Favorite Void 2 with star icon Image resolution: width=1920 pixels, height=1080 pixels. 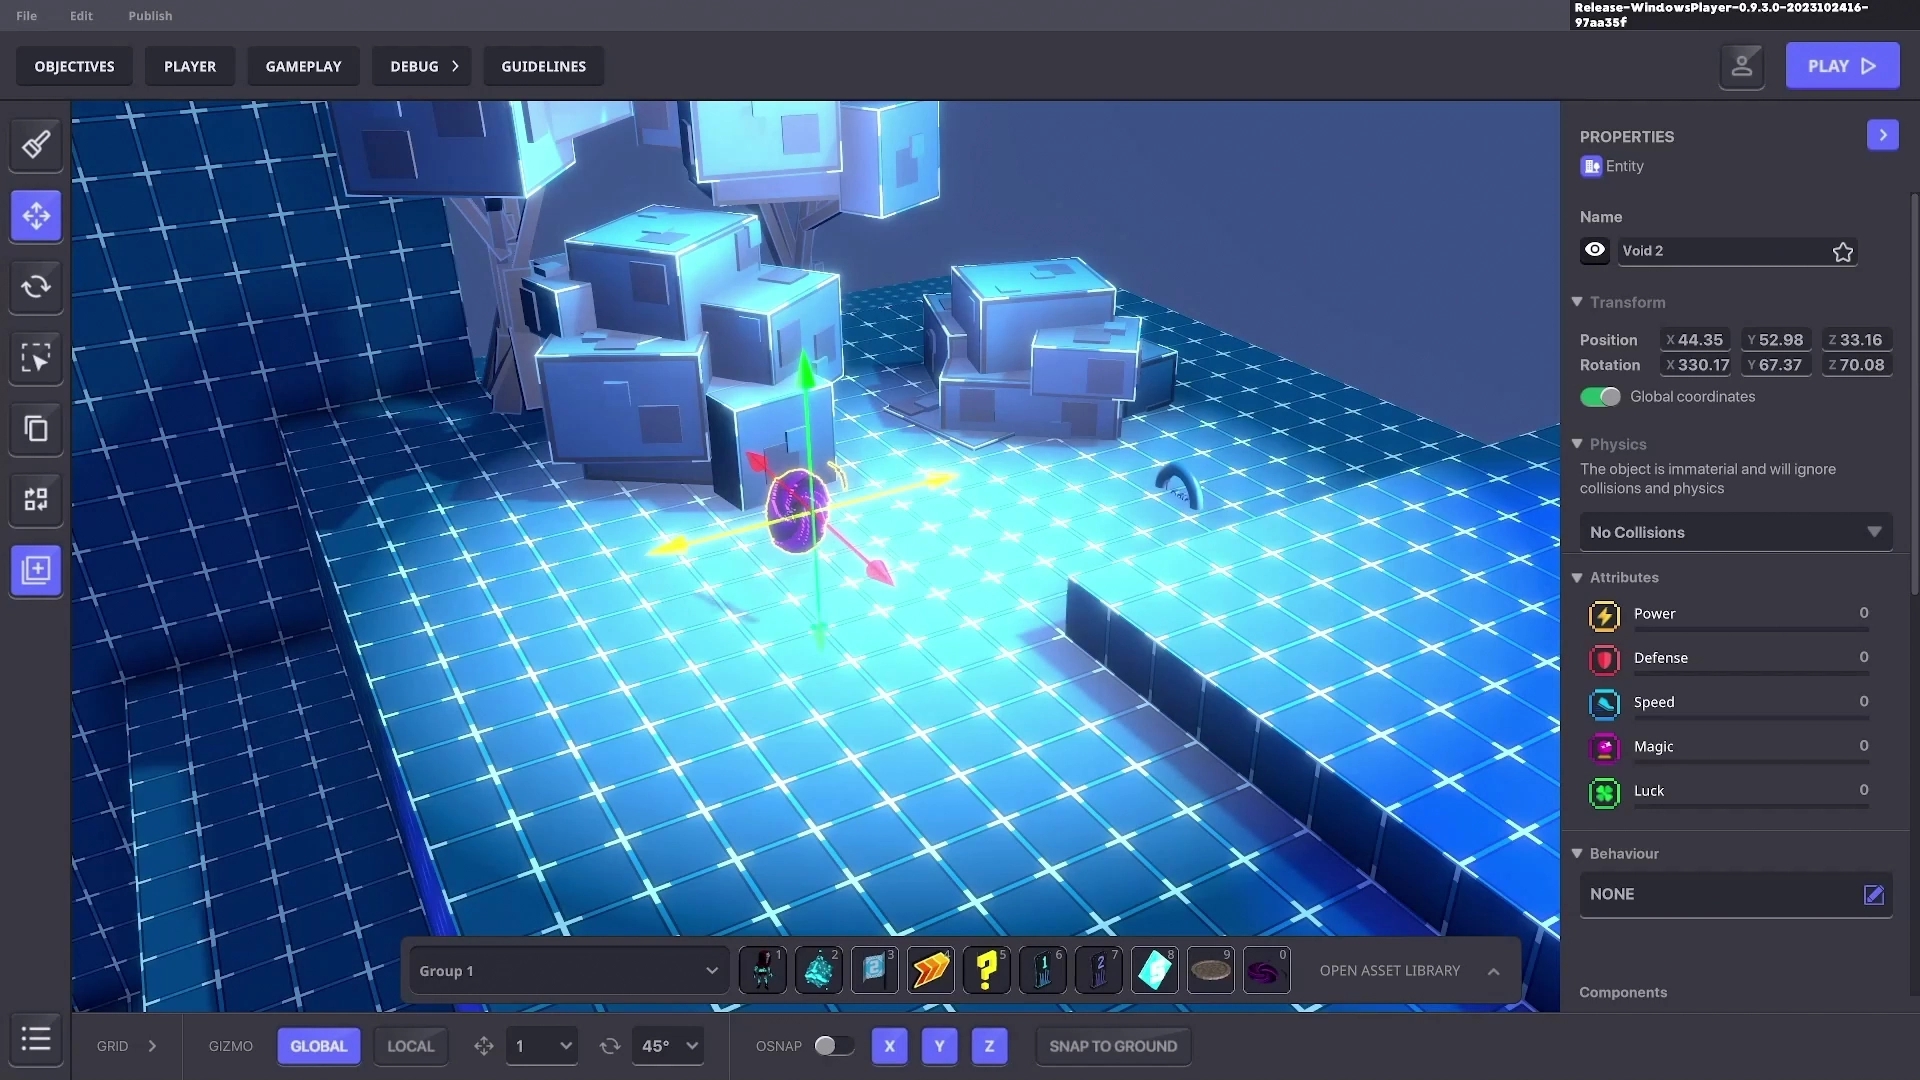coord(1842,252)
